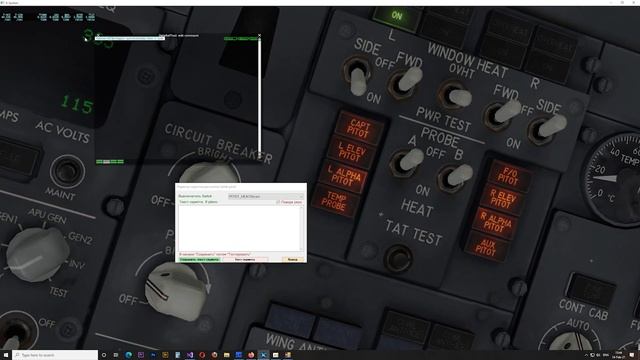
Task: Click the green save button in dialog
Action: pos(199,259)
